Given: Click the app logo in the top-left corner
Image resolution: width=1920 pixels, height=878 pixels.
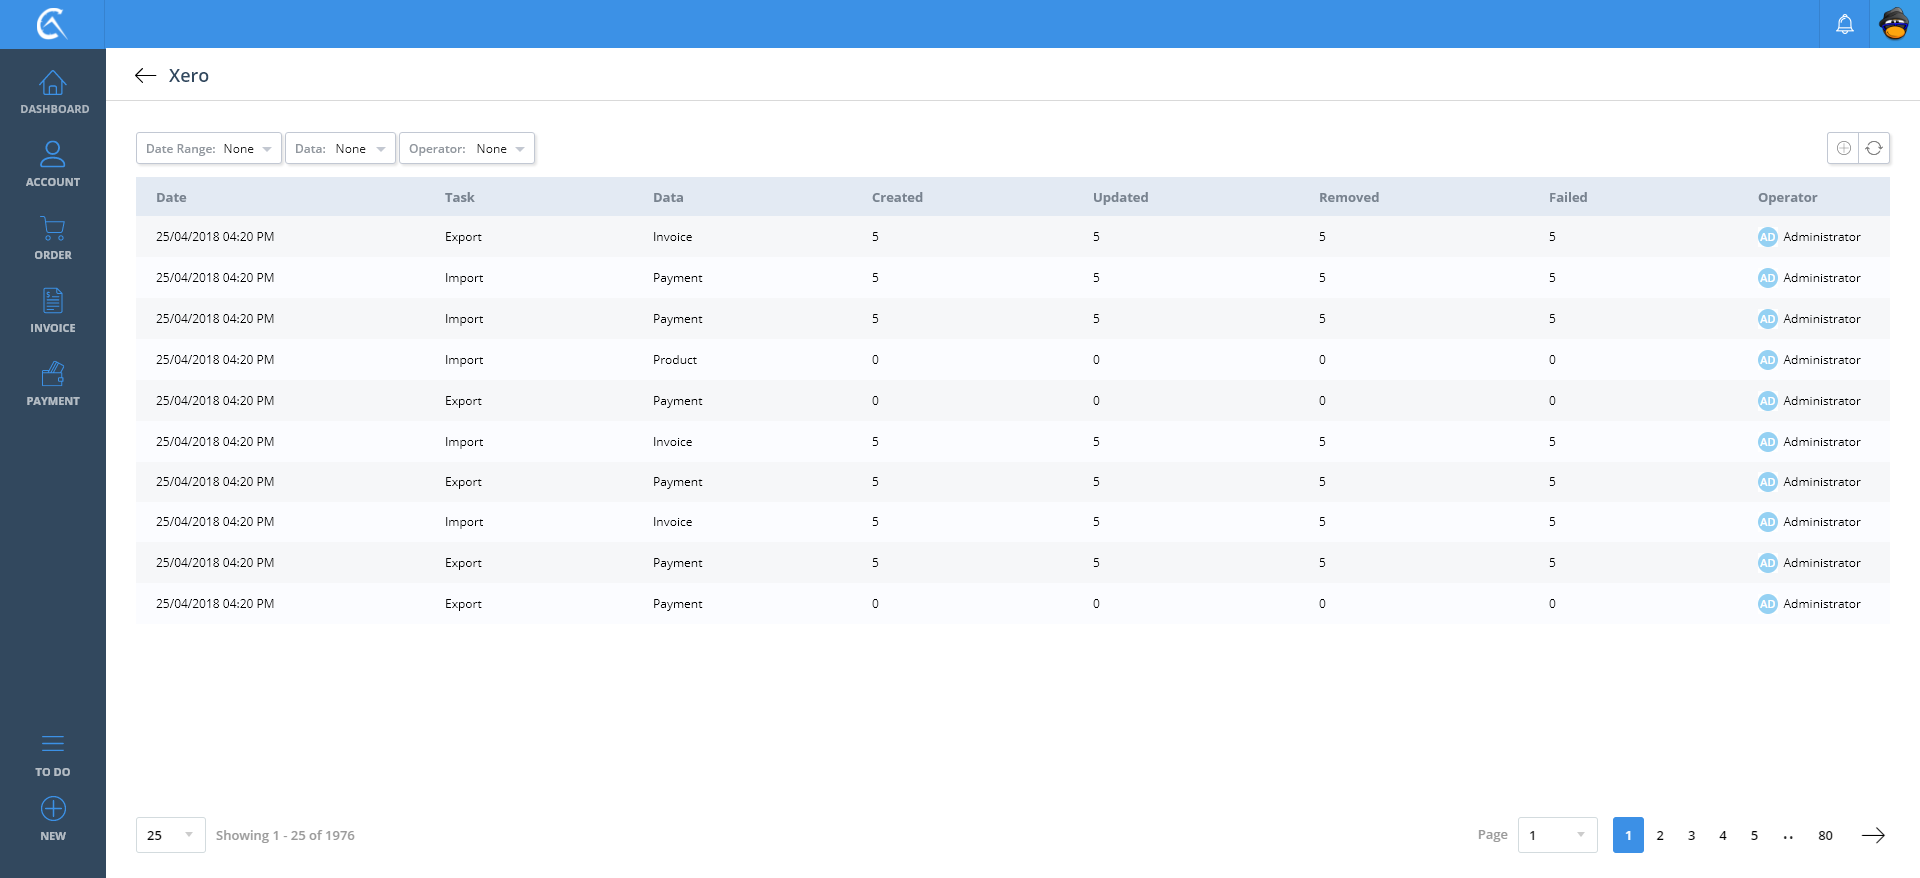Looking at the screenshot, I should [52, 24].
